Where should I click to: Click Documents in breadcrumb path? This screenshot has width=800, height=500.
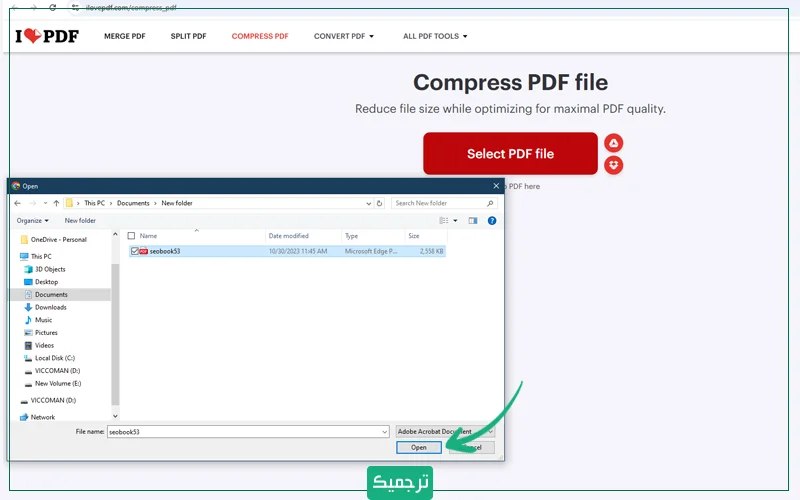pos(133,203)
